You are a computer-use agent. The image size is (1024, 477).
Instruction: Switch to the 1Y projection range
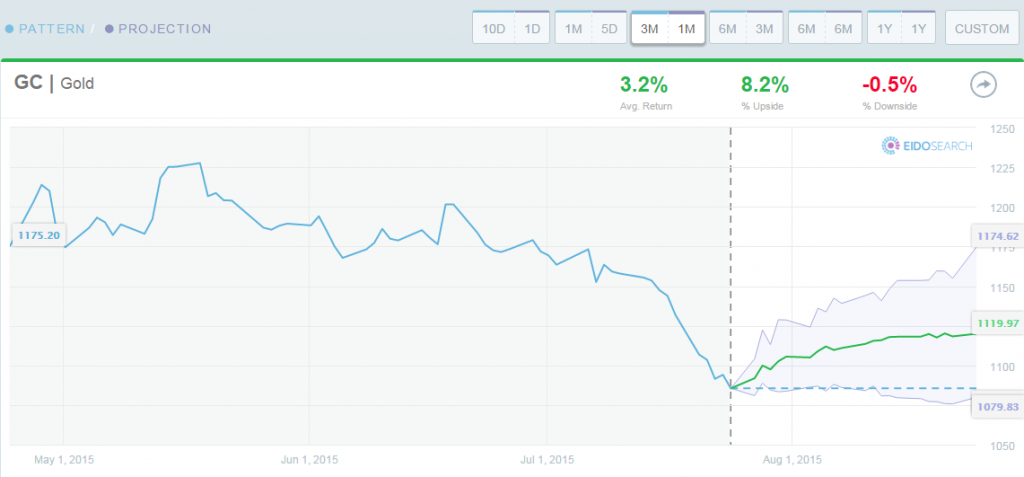coord(919,28)
